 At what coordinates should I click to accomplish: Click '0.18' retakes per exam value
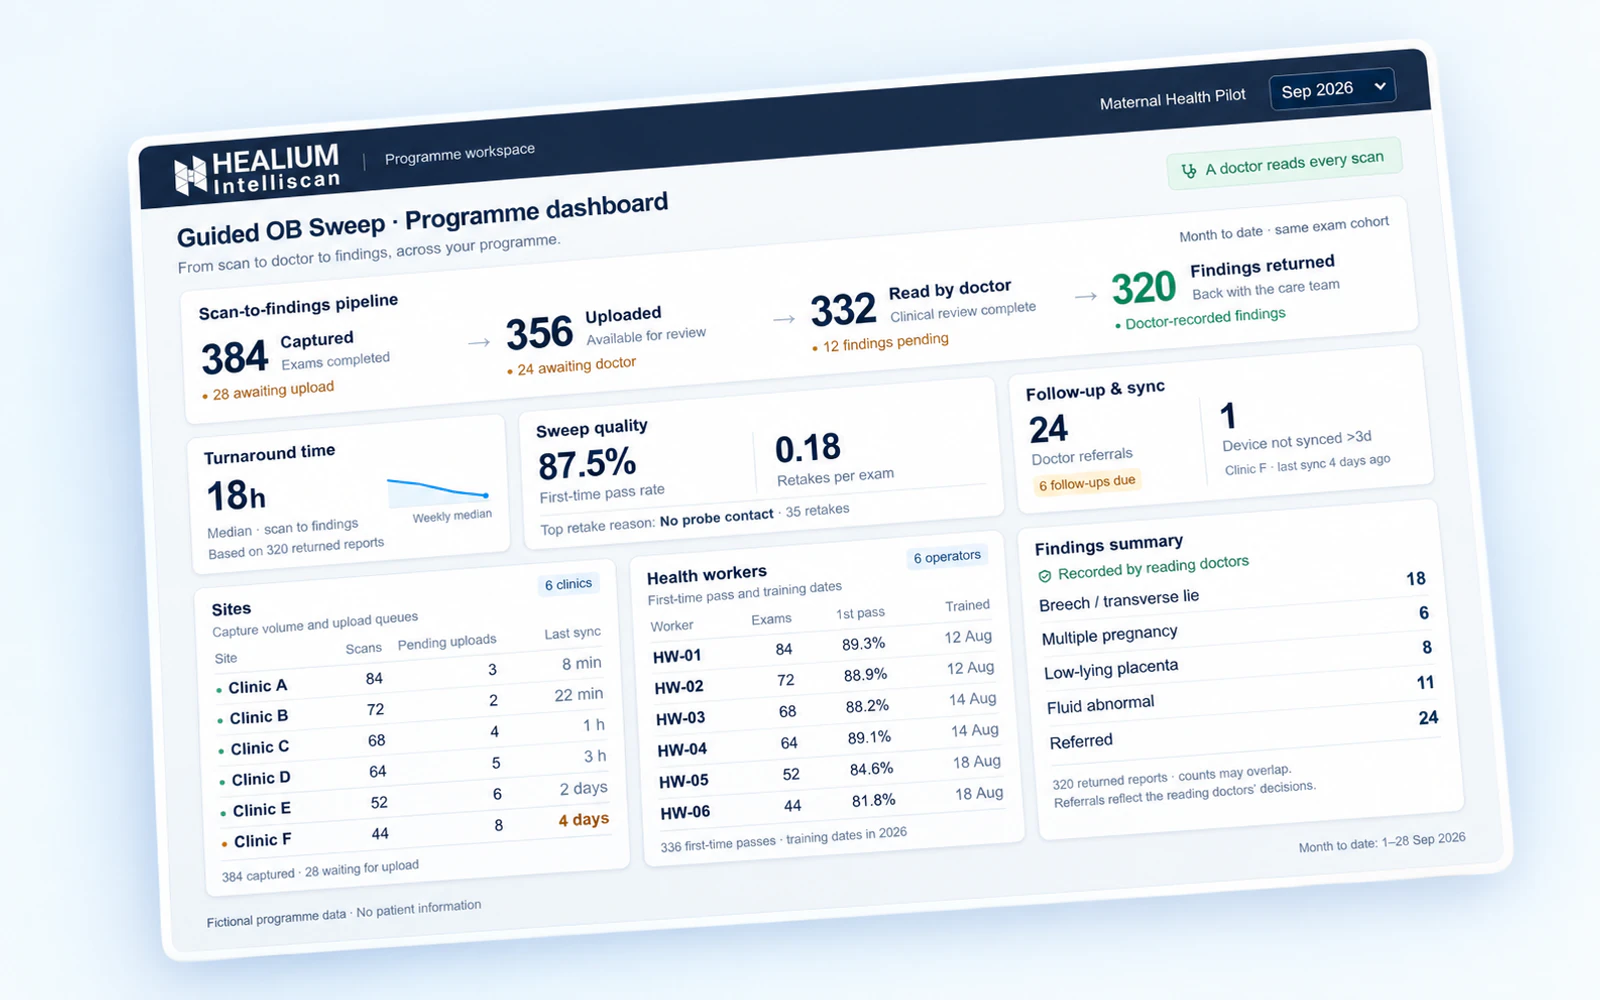coord(808,448)
